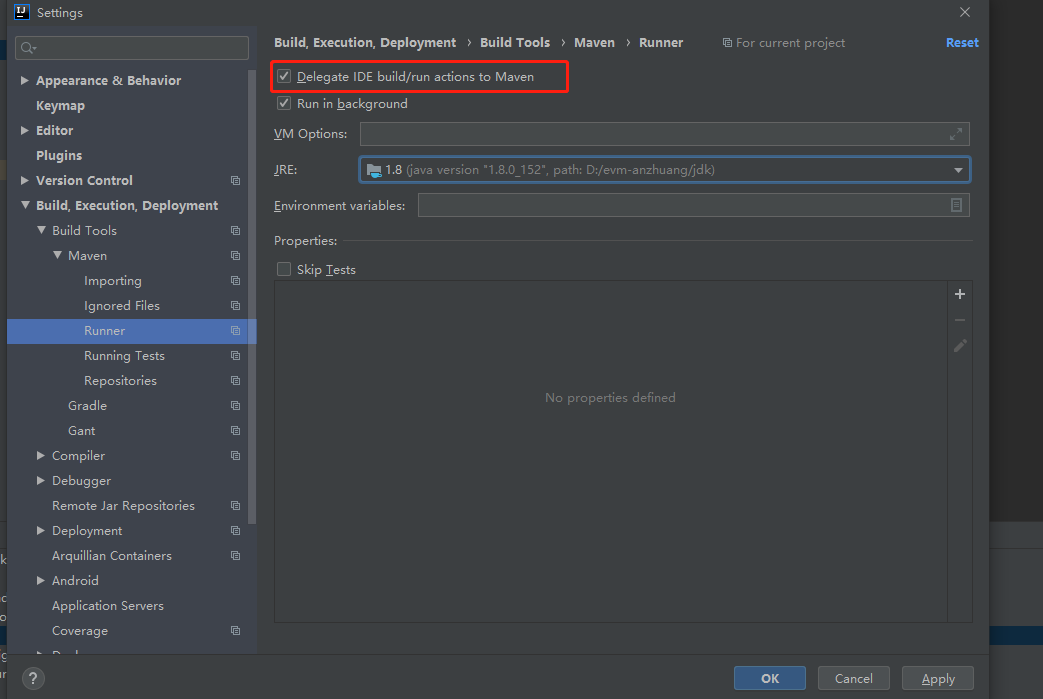Click project-level icon next to Runner

click(x=235, y=331)
